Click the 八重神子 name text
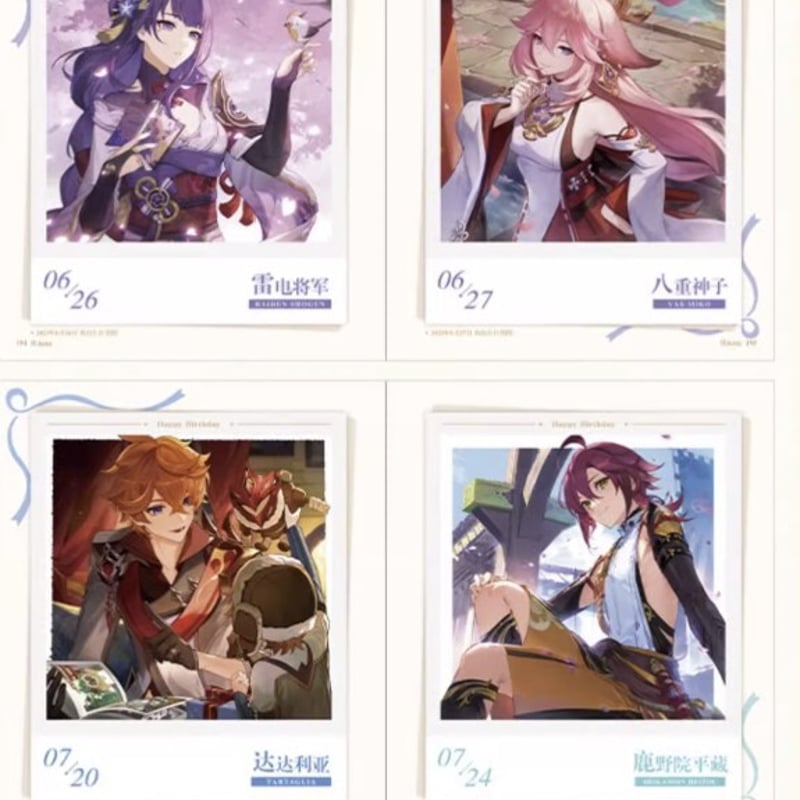The image size is (800, 800). coord(689,286)
